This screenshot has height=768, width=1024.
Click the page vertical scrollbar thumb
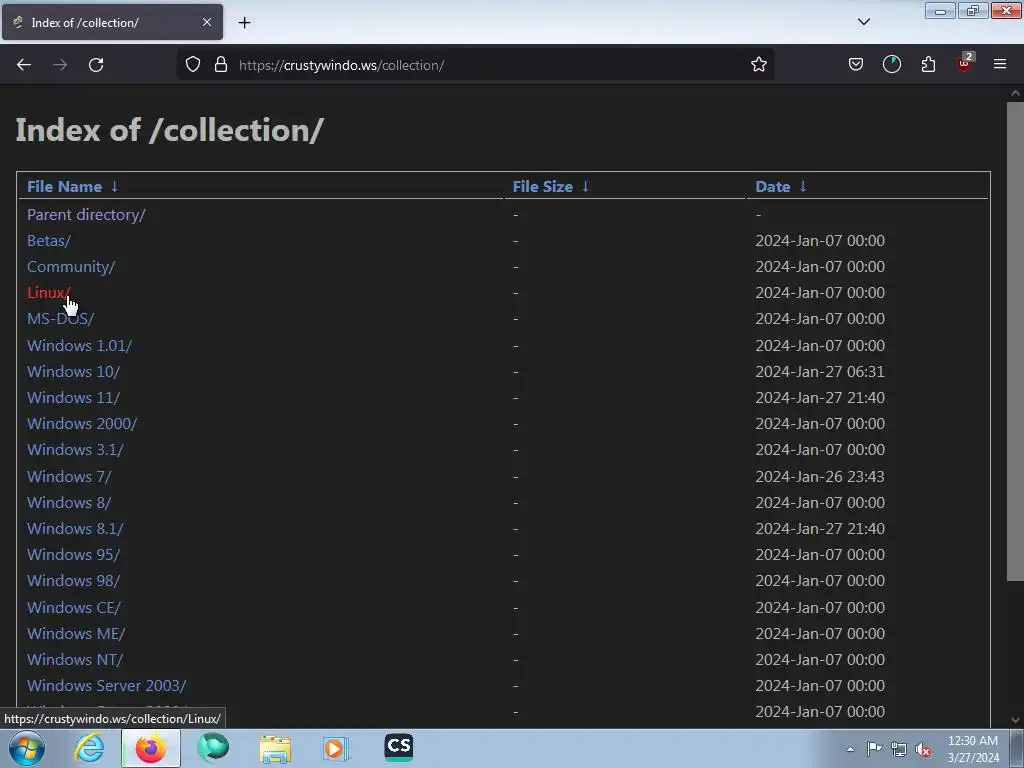(x=1015, y=341)
